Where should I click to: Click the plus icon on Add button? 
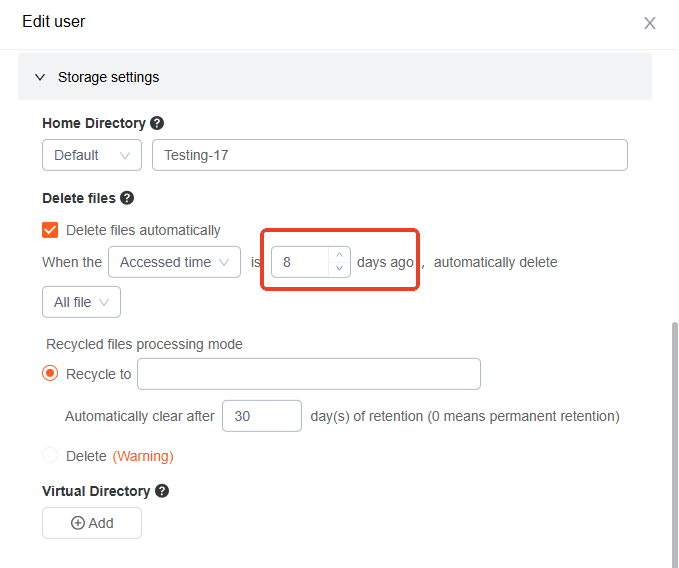(78, 523)
